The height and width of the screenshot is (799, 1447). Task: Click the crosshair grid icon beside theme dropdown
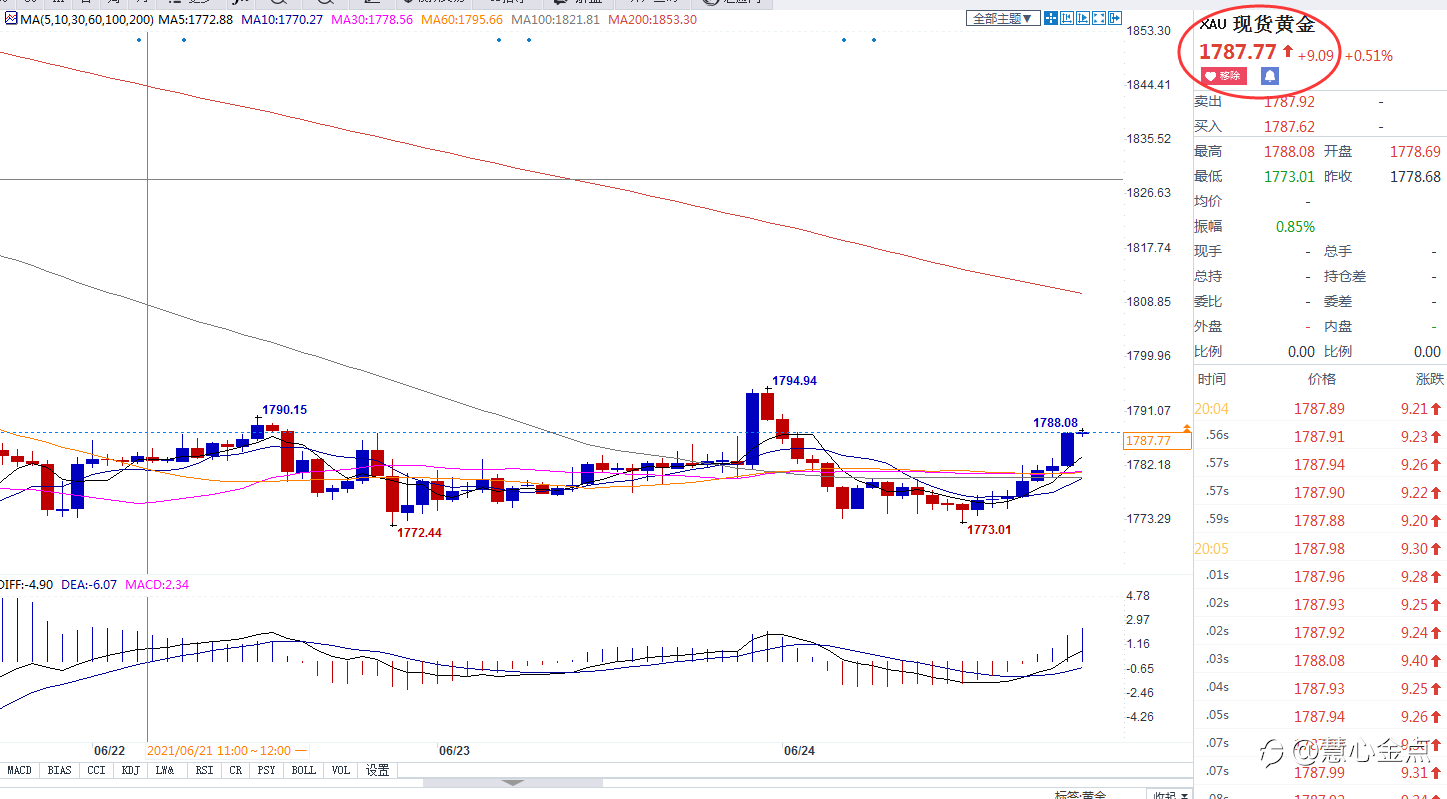click(x=1051, y=18)
